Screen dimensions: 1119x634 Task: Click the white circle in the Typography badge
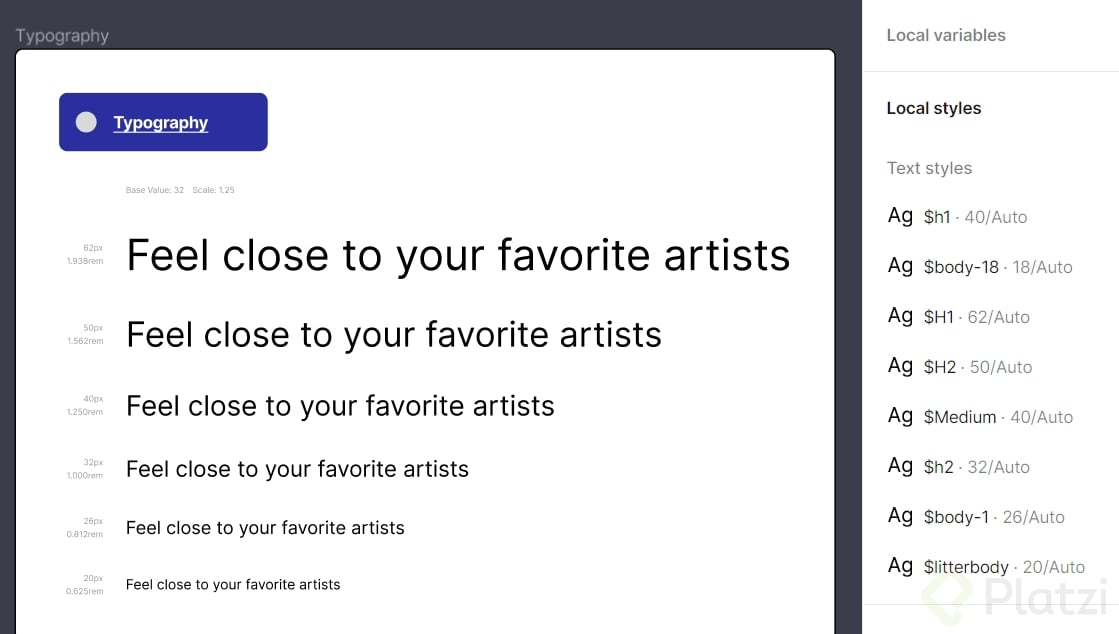(x=87, y=122)
